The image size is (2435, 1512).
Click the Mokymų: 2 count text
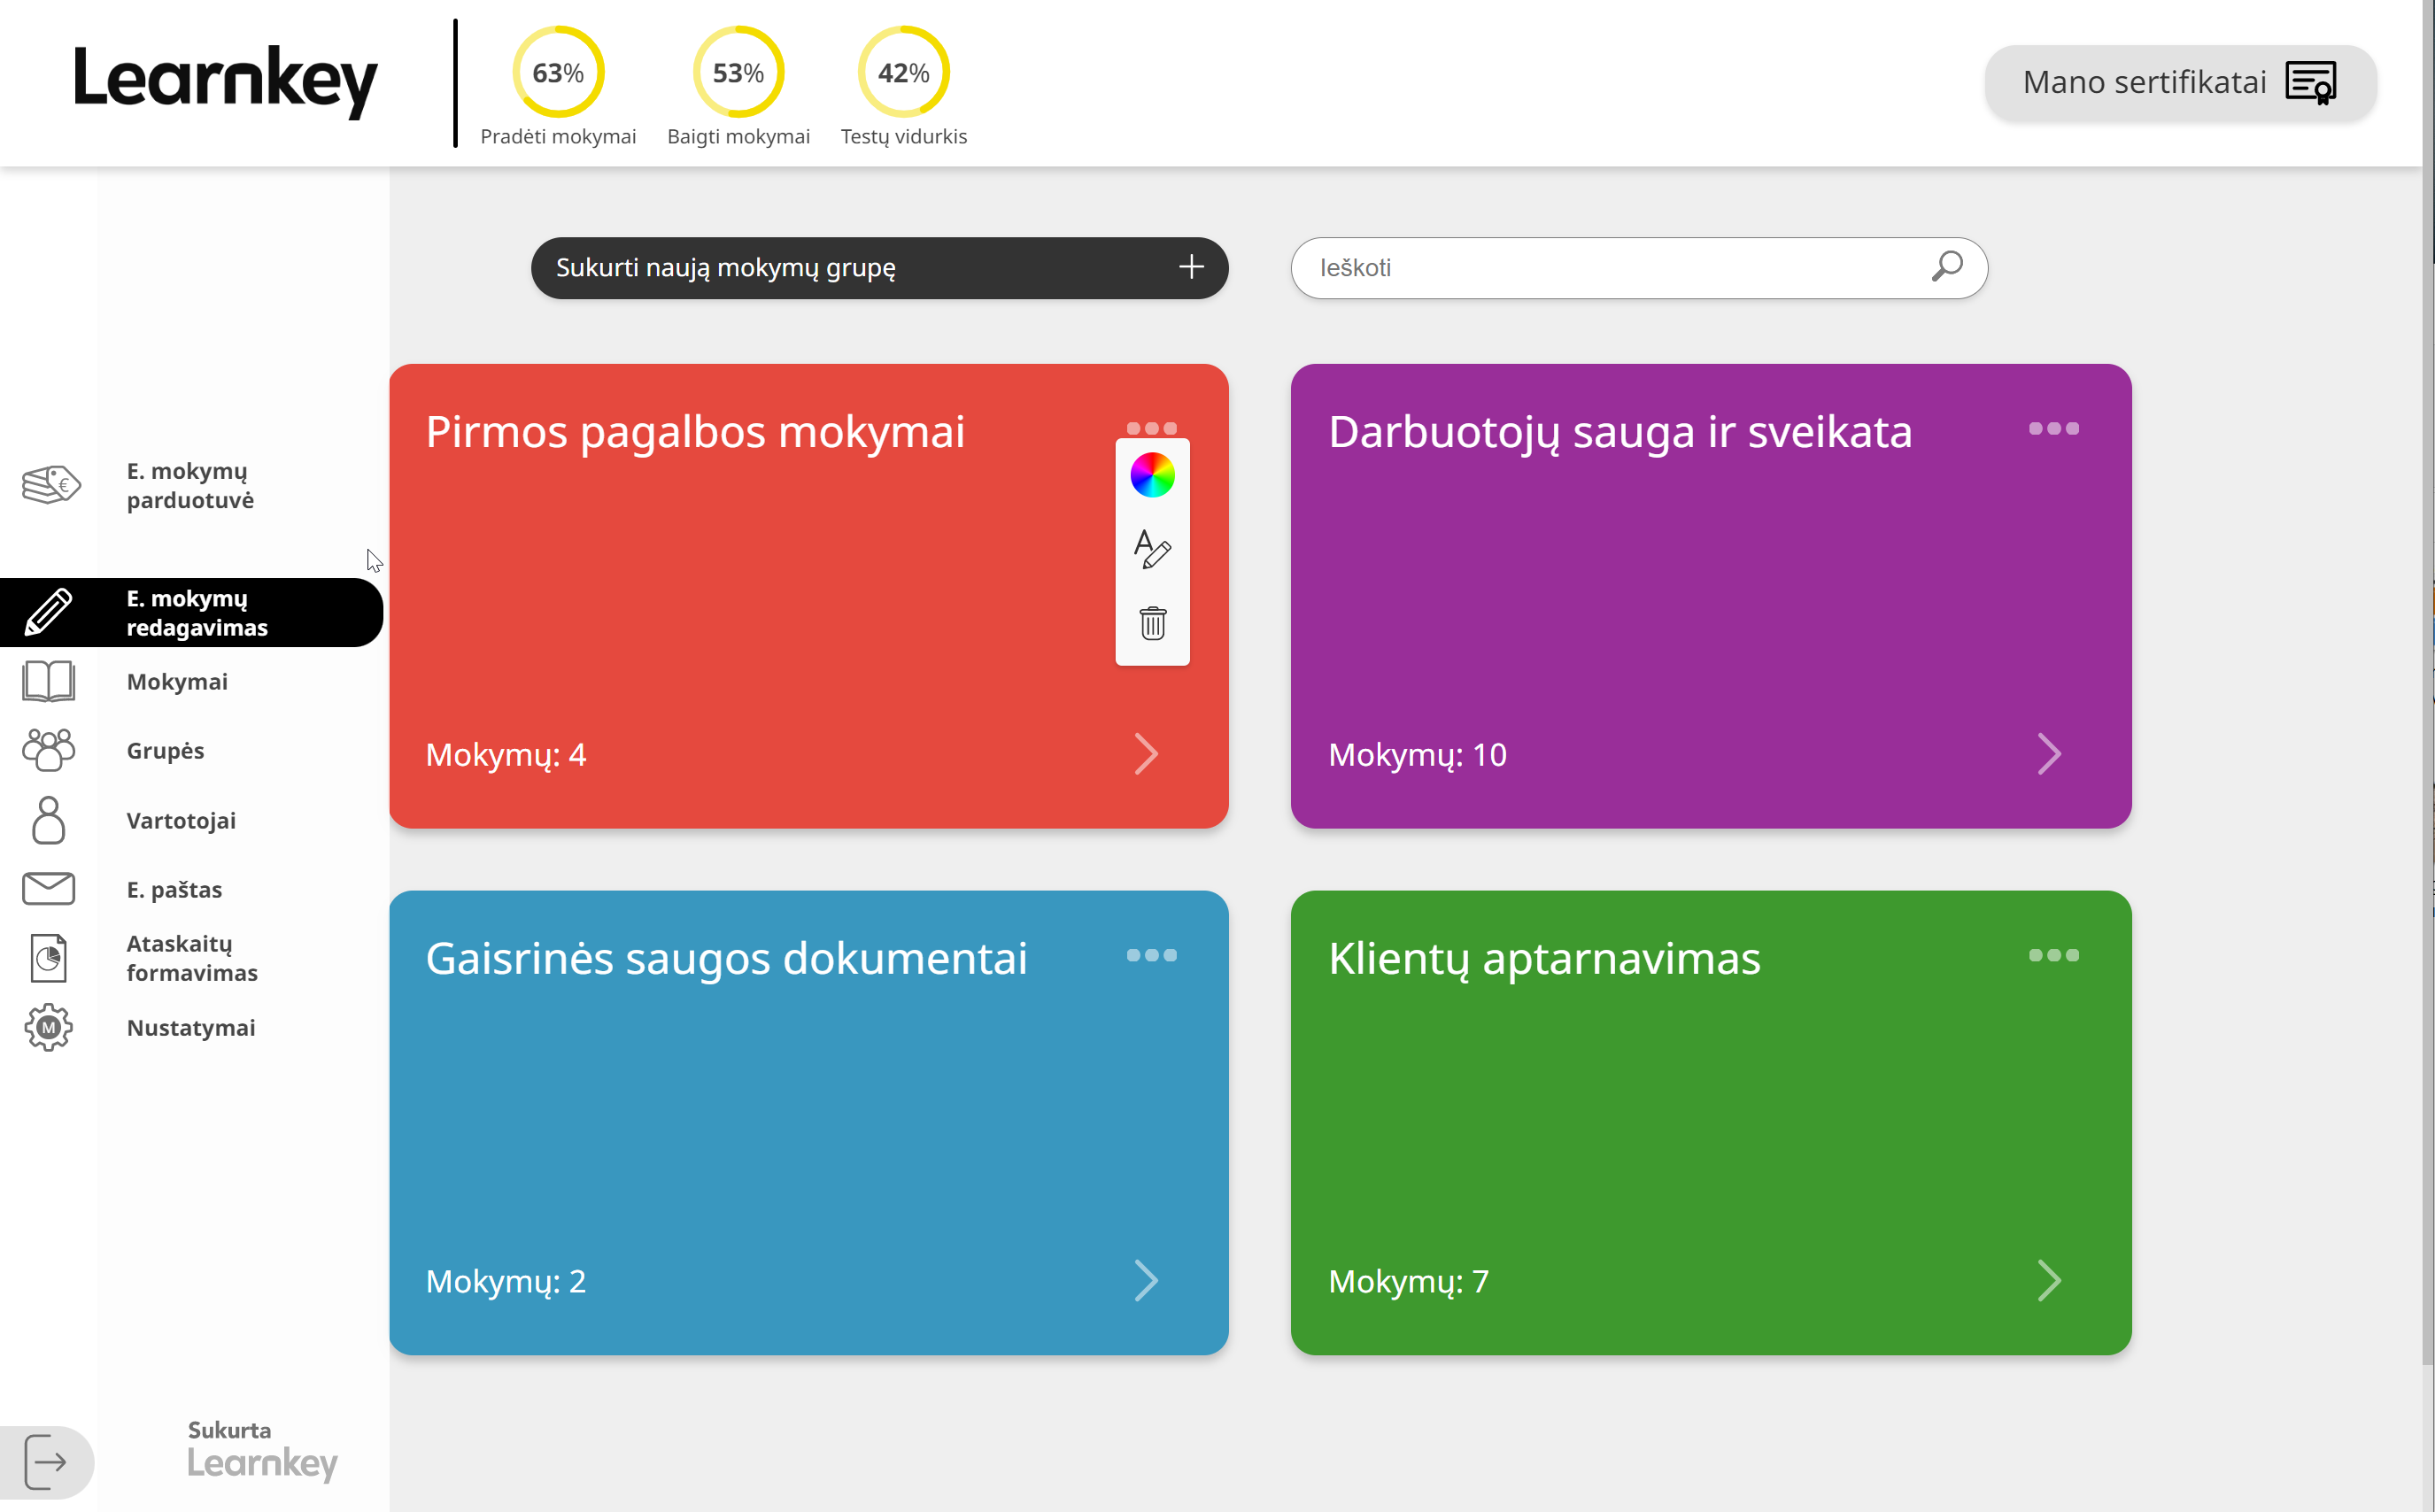(x=506, y=1282)
